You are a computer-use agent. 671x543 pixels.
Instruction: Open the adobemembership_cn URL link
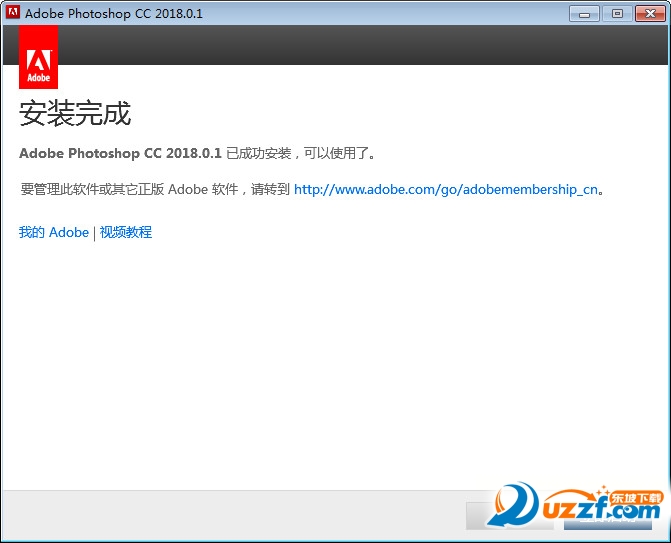(x=445, y=189)
